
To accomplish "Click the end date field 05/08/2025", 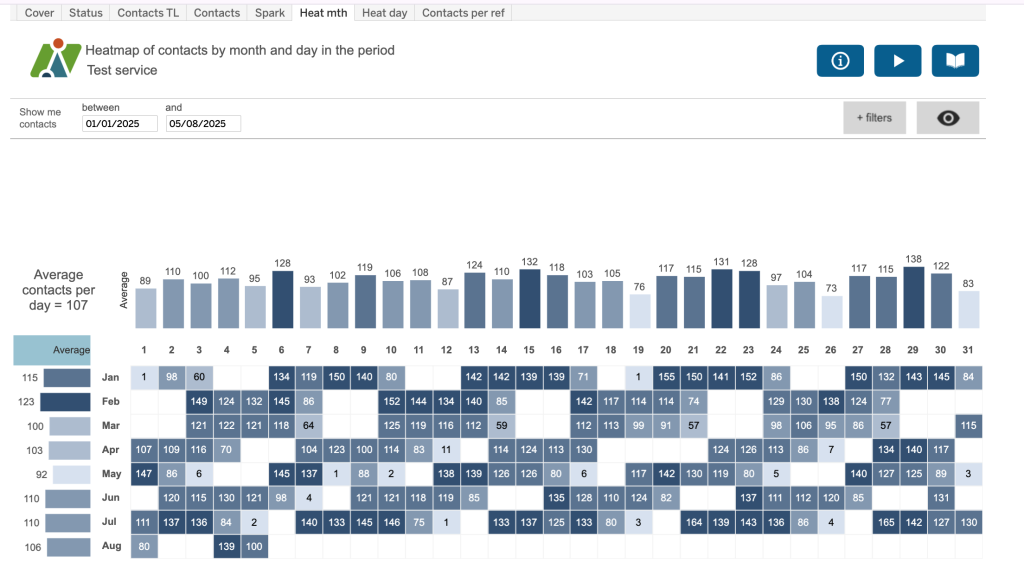I will (203, 124).
